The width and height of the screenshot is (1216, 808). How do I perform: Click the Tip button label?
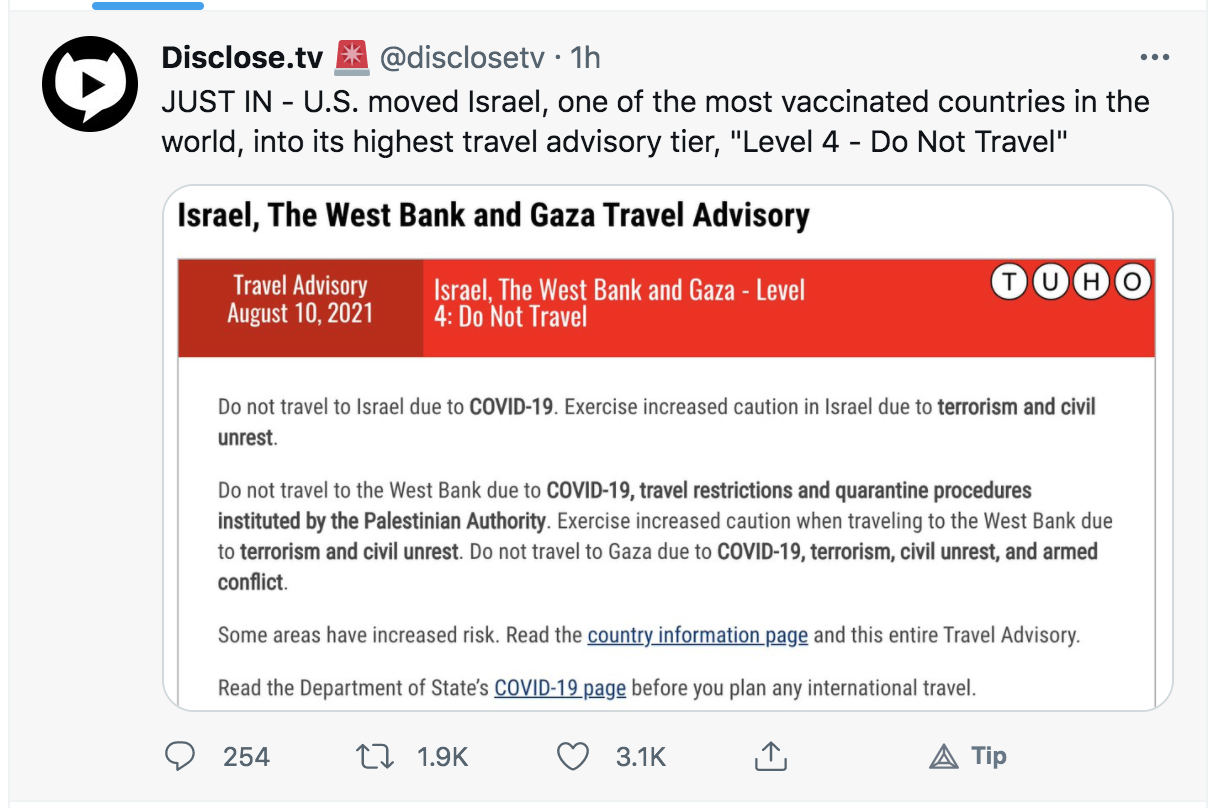(989, 756)
